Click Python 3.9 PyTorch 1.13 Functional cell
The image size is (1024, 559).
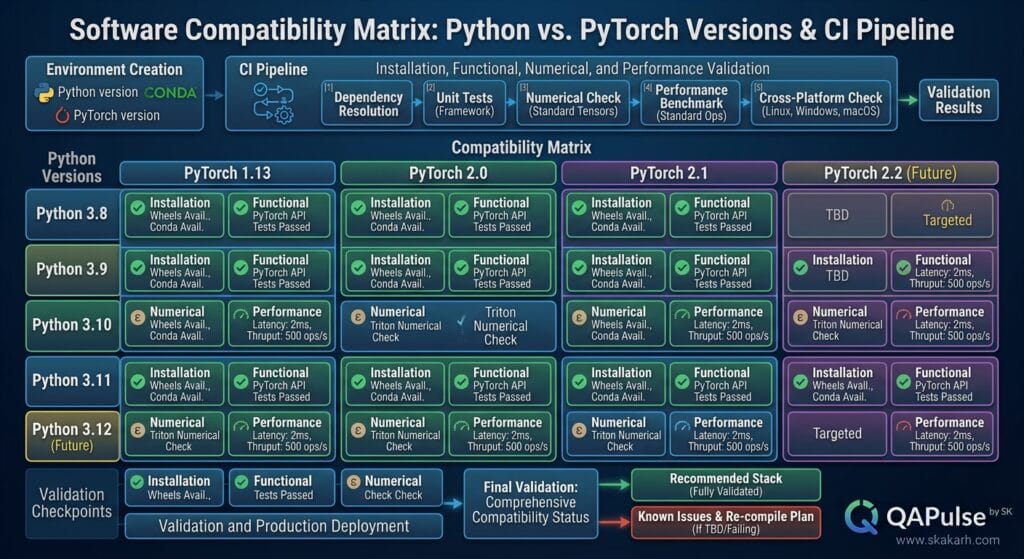tap(281, 270)
